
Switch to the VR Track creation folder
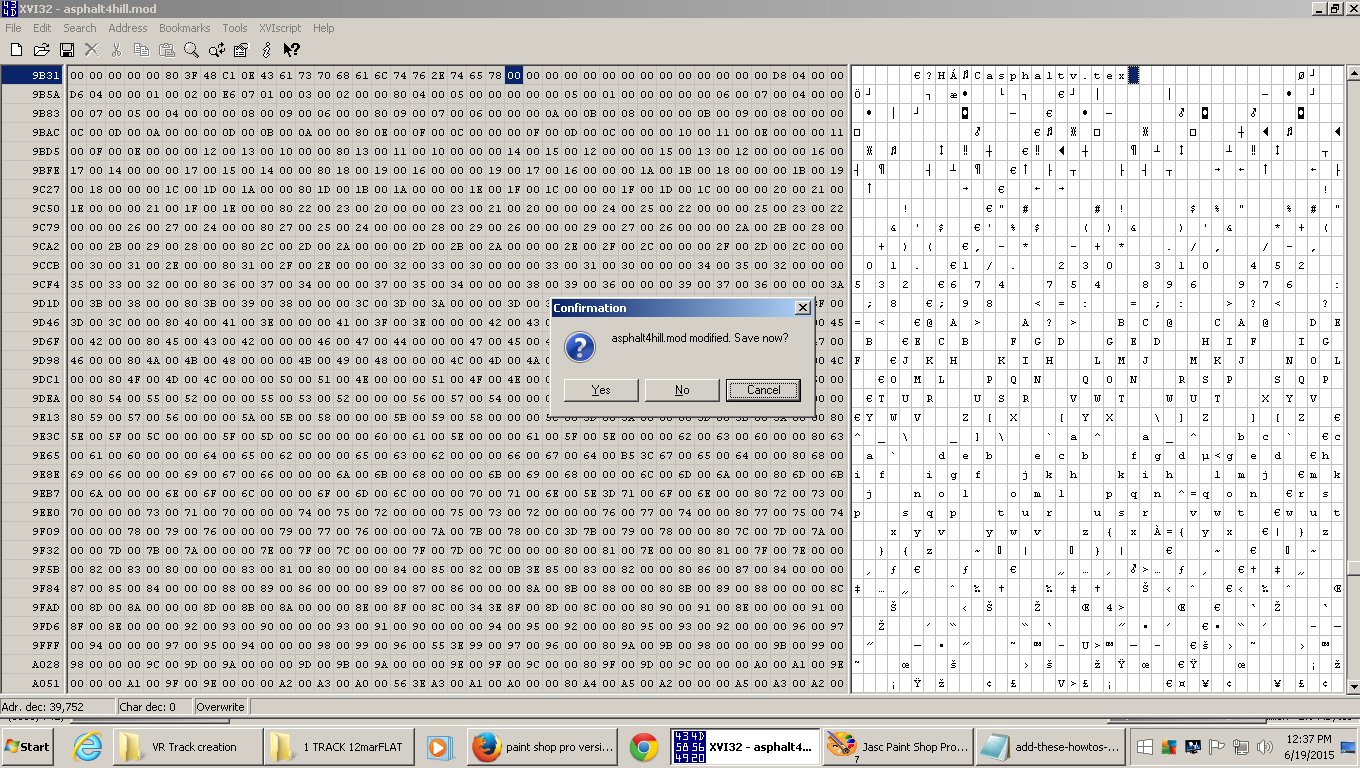[186, 747]
